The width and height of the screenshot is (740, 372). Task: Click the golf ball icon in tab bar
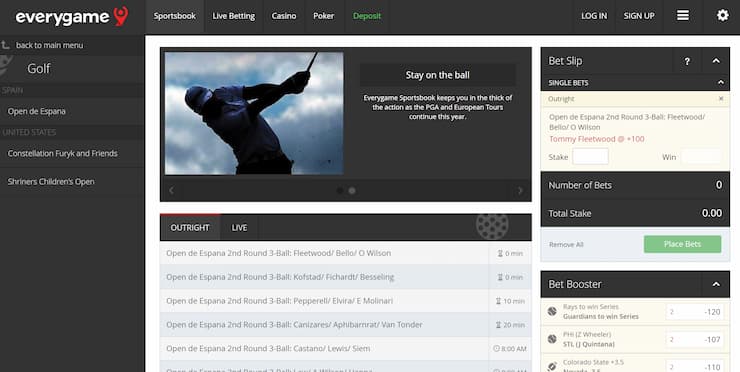492,227
